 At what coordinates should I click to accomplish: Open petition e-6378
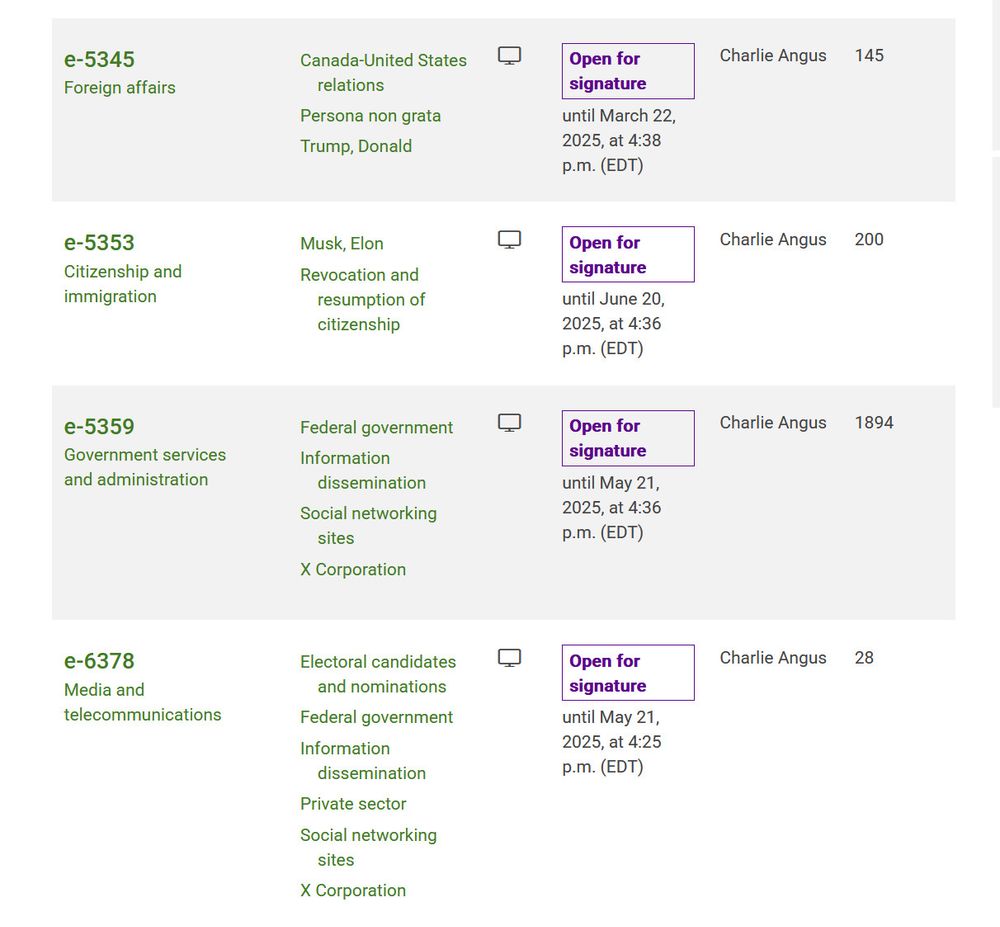click(99, 661)
